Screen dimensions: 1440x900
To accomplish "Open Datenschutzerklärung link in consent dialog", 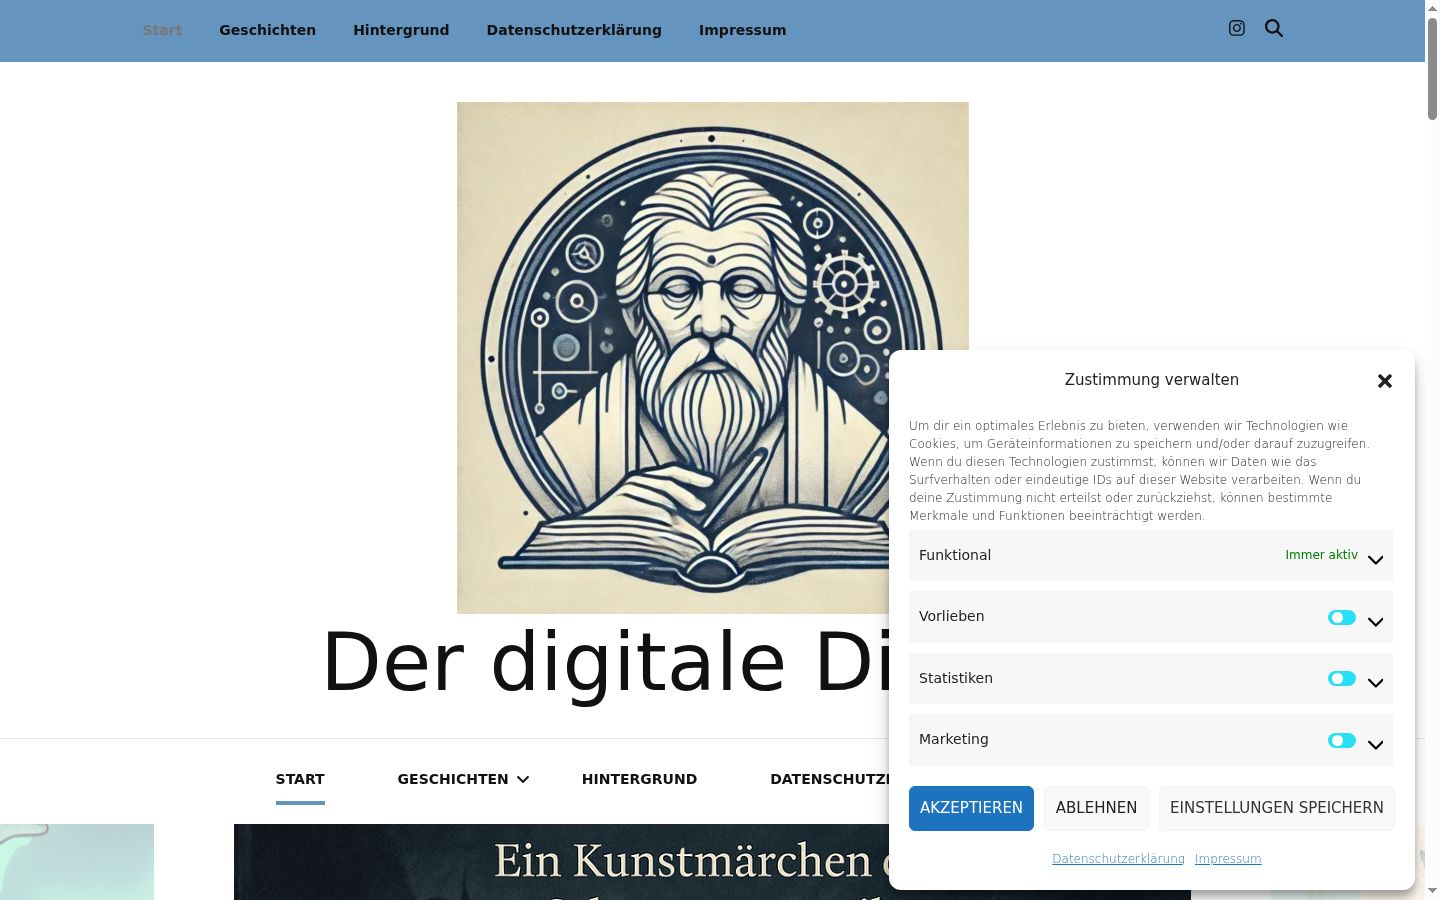I will click(1118, 859).
